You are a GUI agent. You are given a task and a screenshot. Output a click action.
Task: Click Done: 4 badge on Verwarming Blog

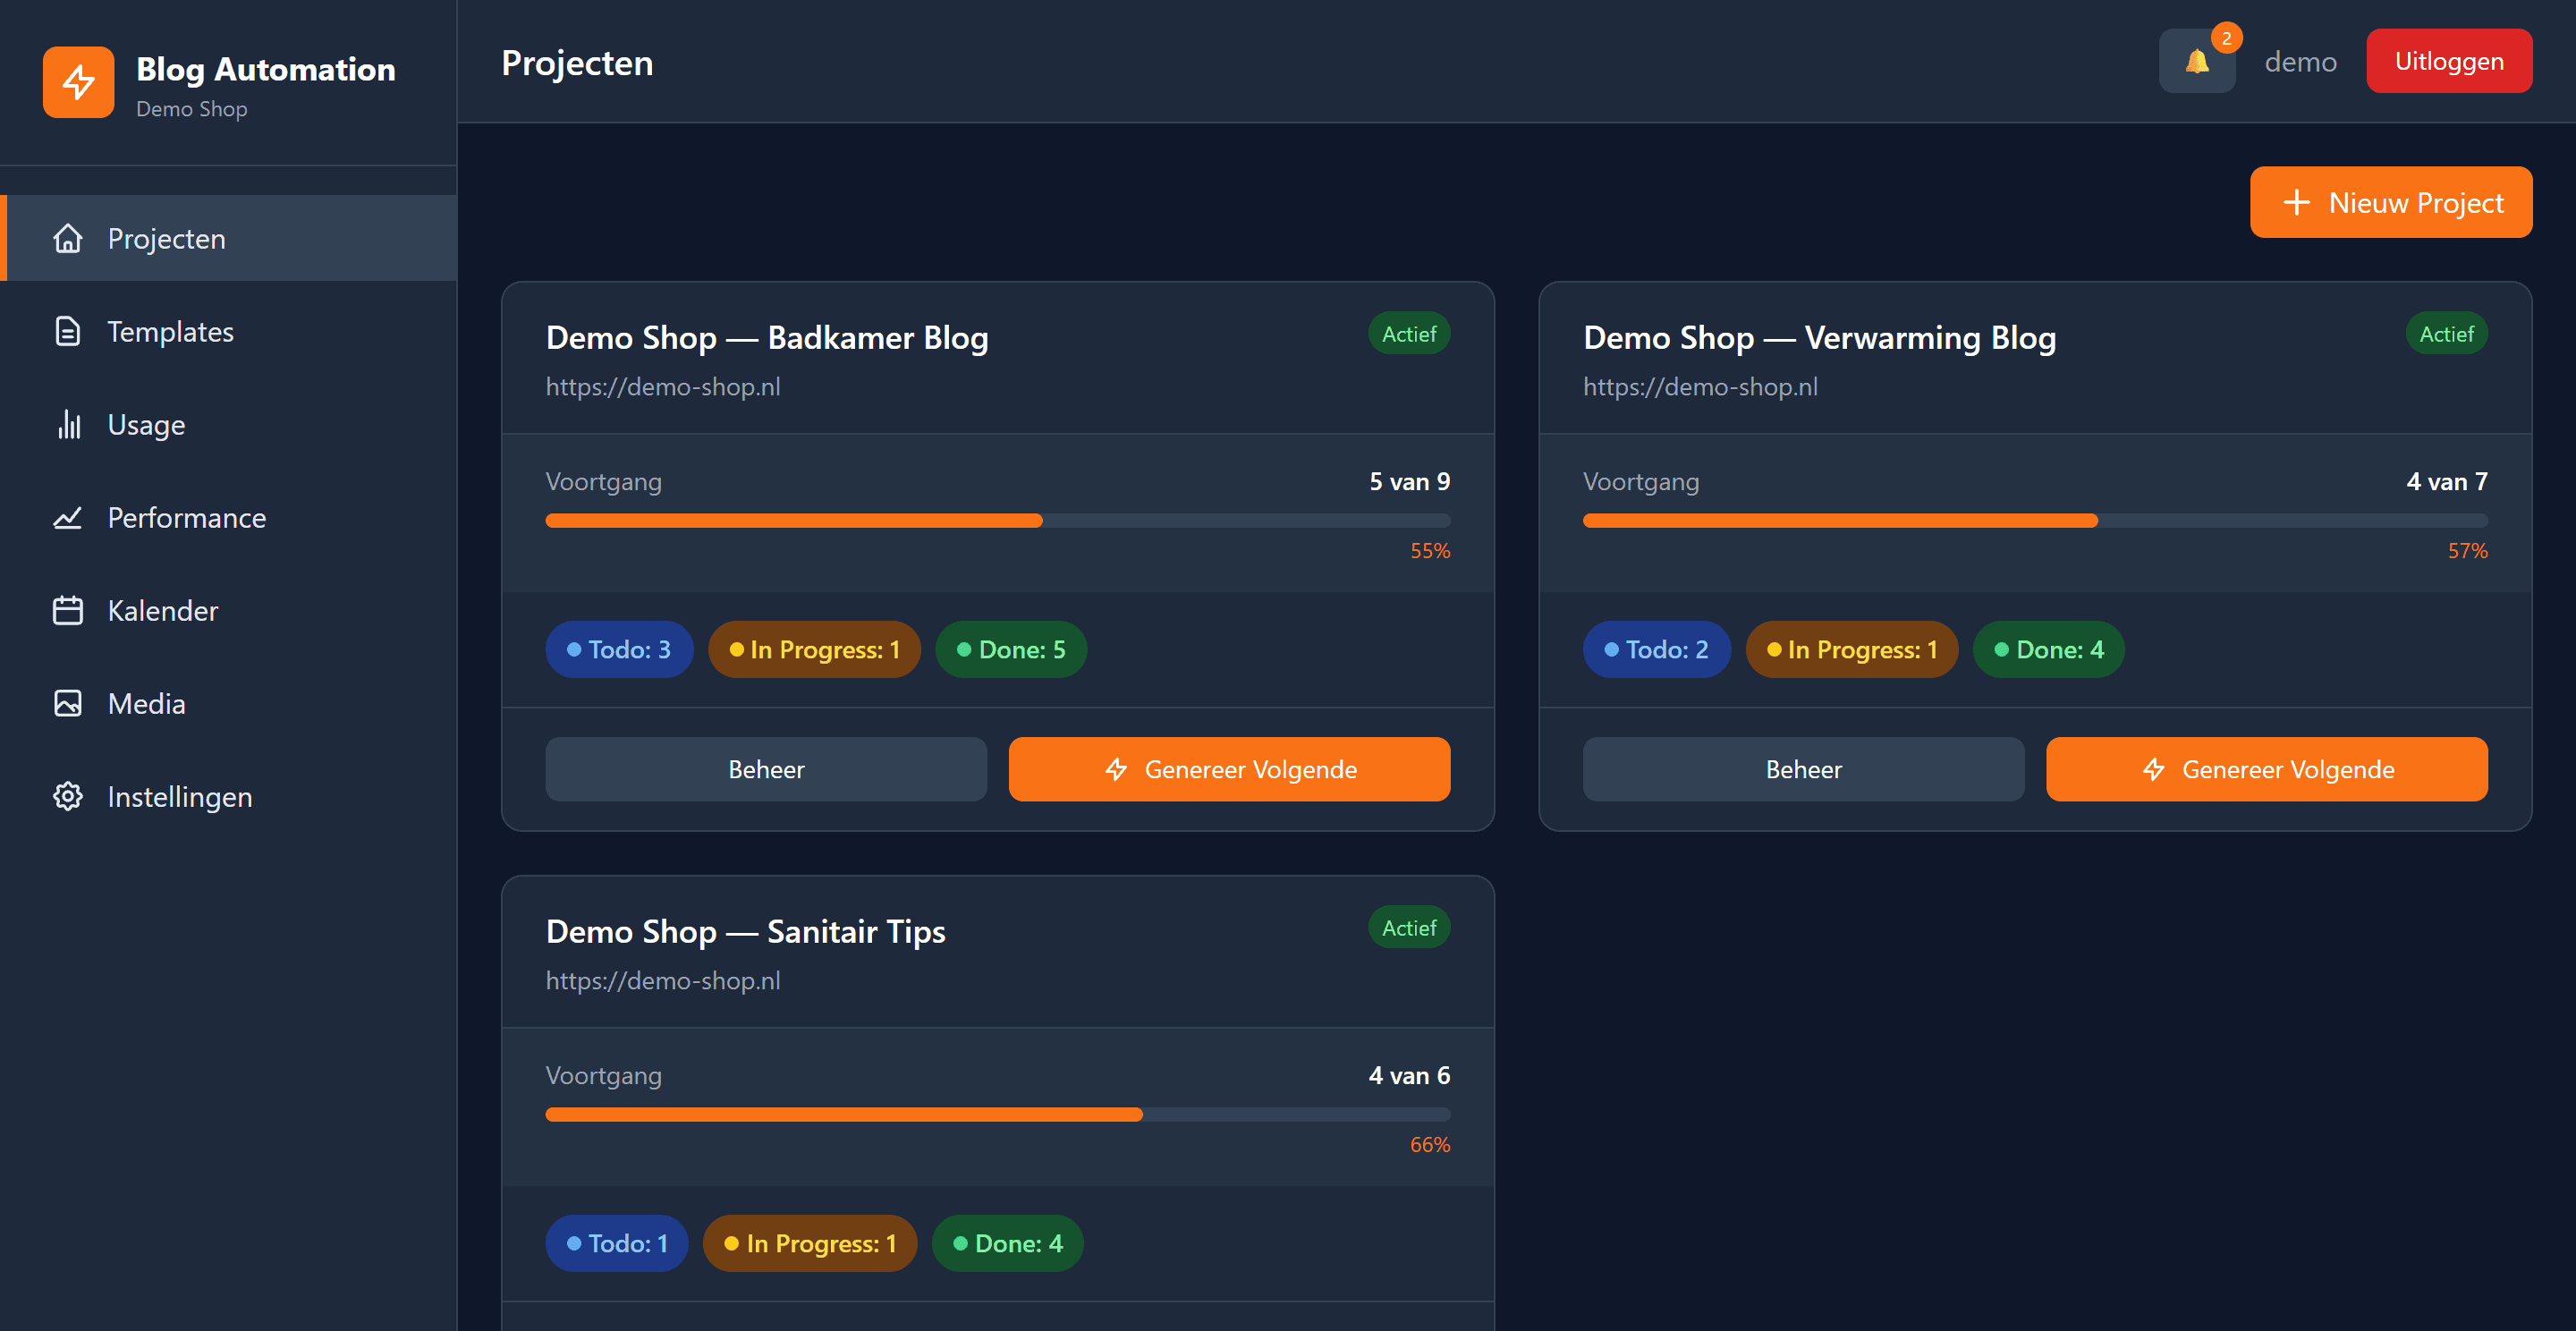pos(2049,649)
